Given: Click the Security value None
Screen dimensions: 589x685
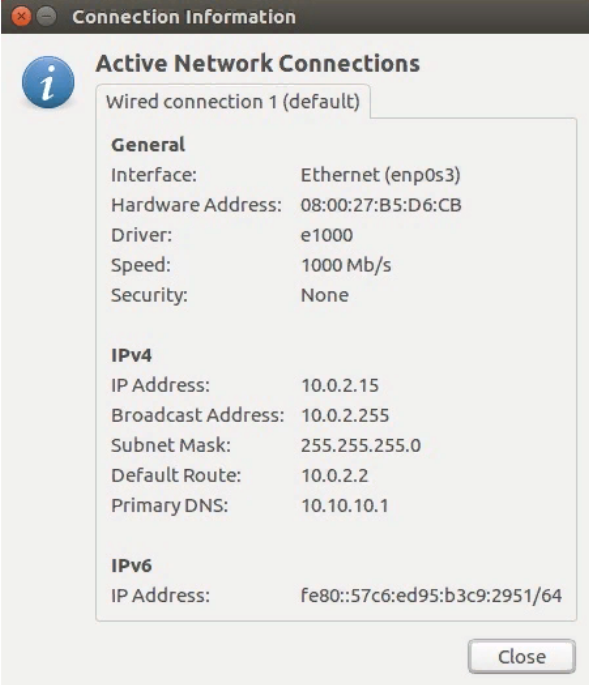Looking at the screenshot, I should 325,295.
